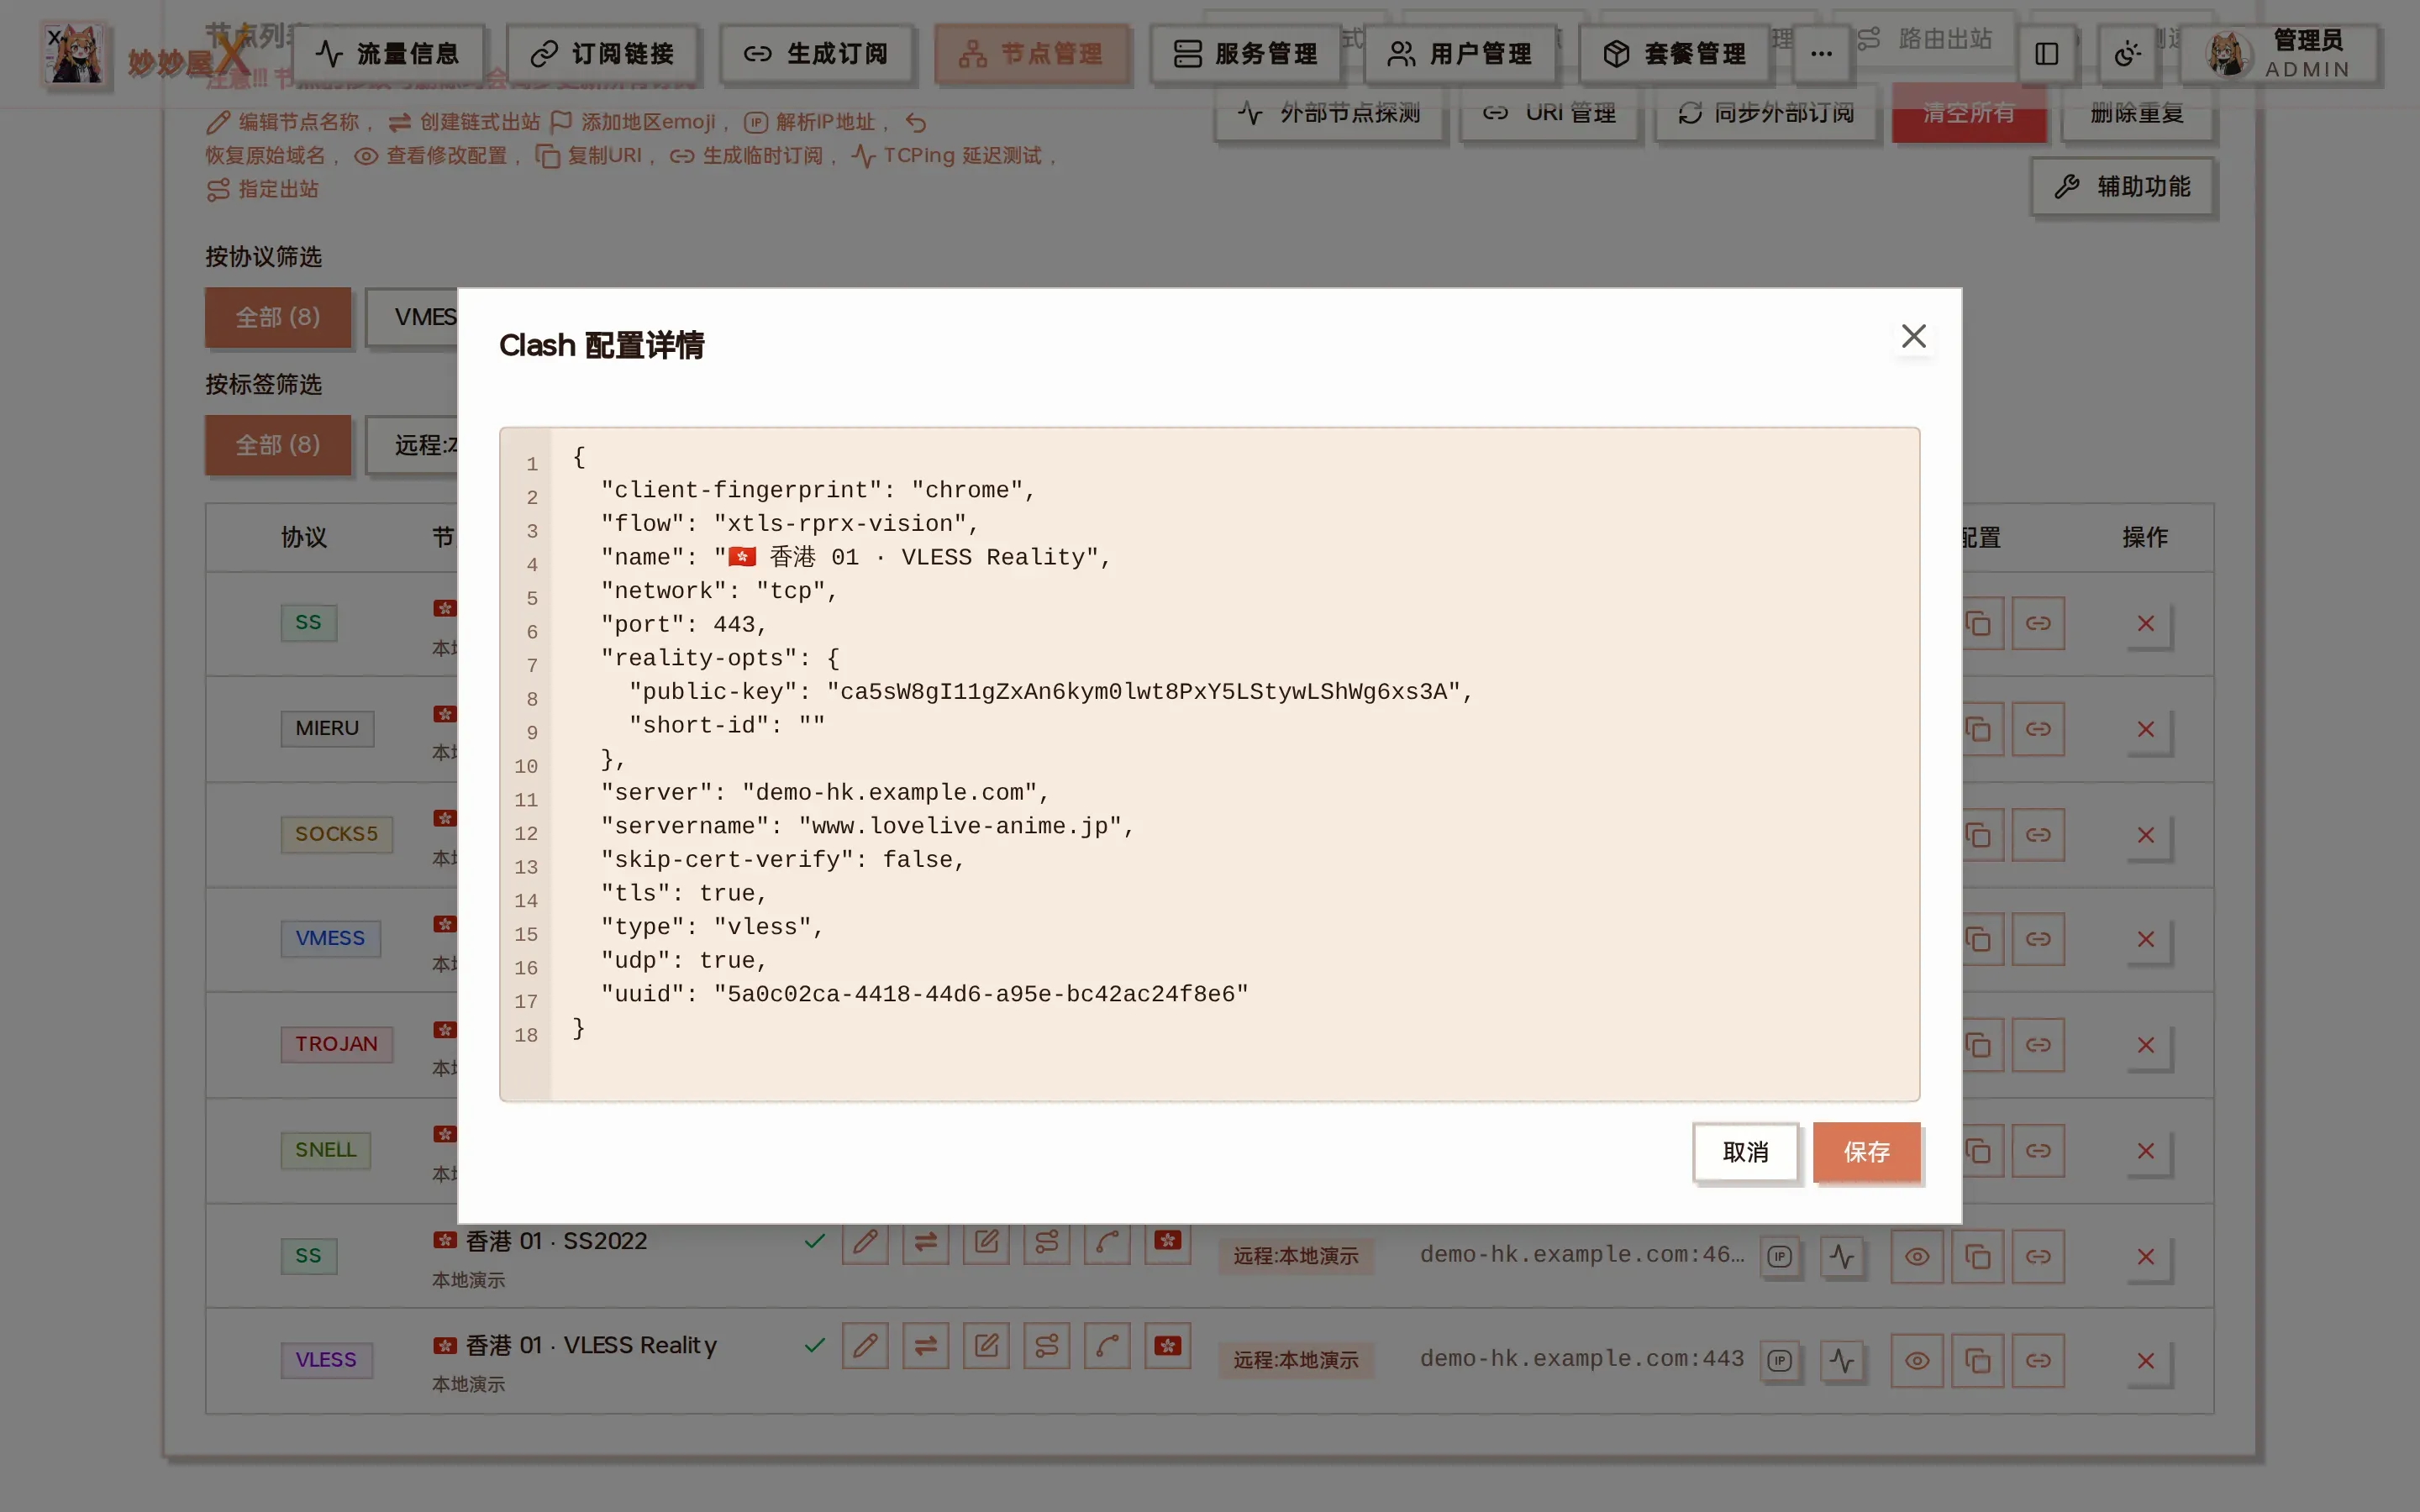
Task: Open the 套餐管理 nav tab
Action: (1674, 53)
